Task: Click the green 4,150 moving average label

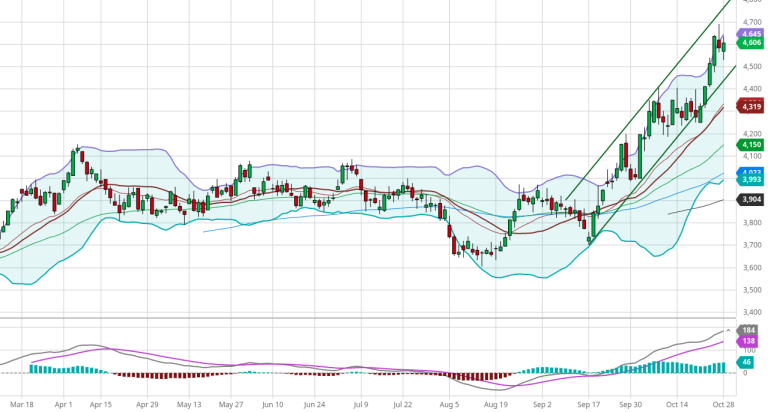Action: 750,145
